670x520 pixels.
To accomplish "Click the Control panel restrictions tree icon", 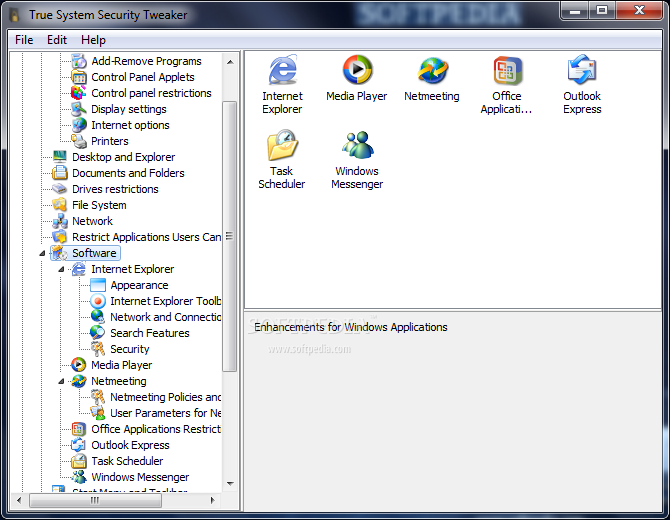I will coord(79,93).
